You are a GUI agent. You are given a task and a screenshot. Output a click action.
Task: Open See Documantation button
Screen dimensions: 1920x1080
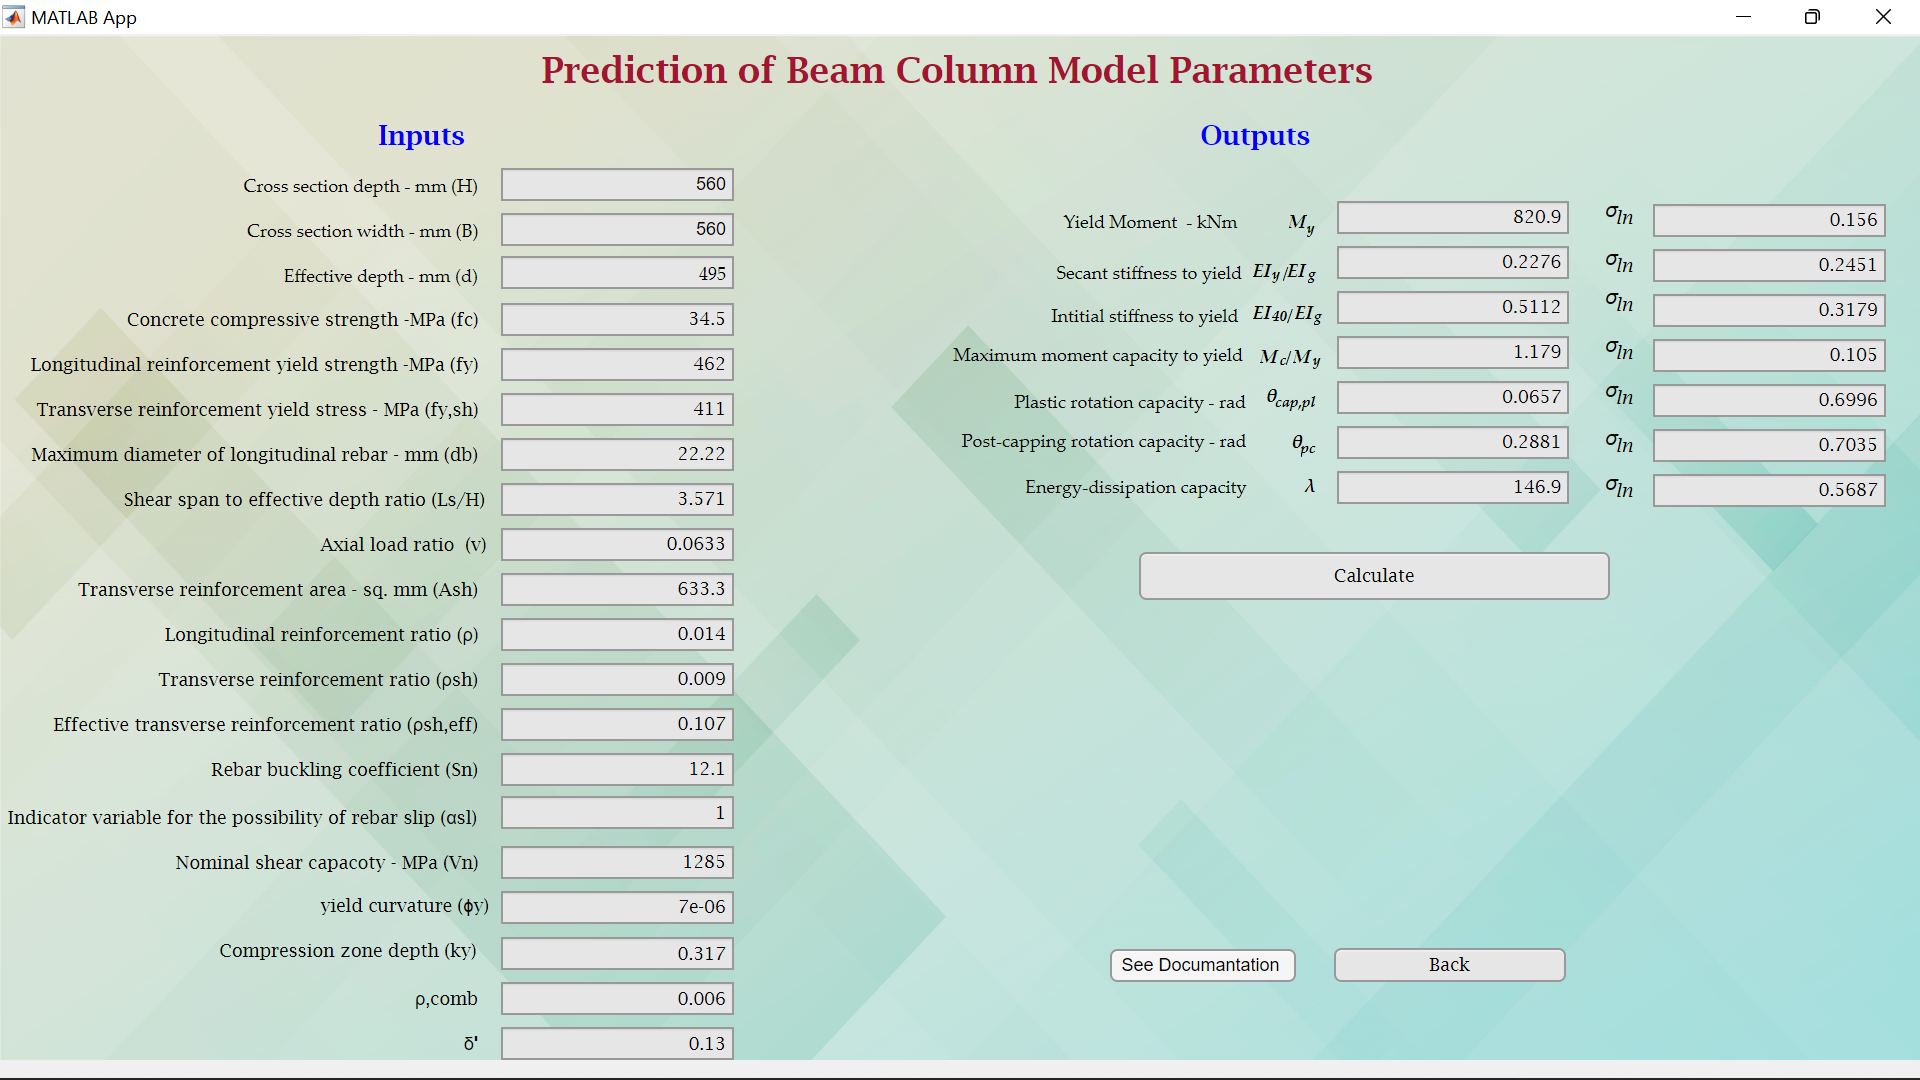click(1201, 965)
